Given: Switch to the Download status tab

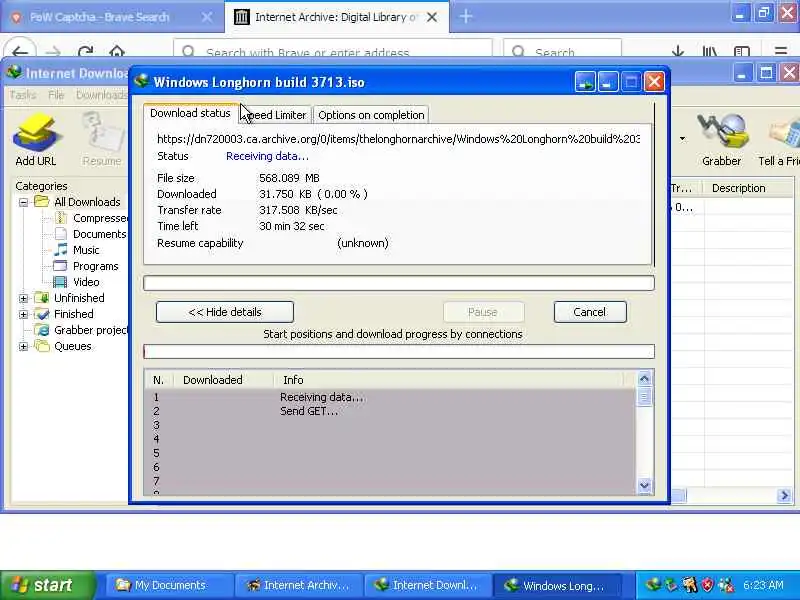Looking at the screenshot, I should (190, 113).
